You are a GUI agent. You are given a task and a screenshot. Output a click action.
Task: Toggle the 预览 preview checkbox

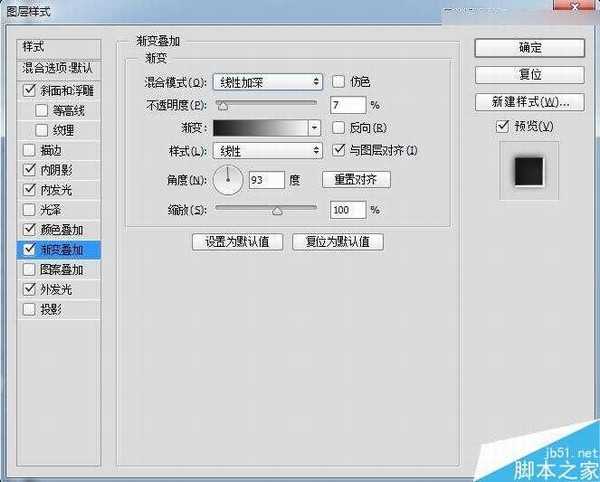coord(503,127)
